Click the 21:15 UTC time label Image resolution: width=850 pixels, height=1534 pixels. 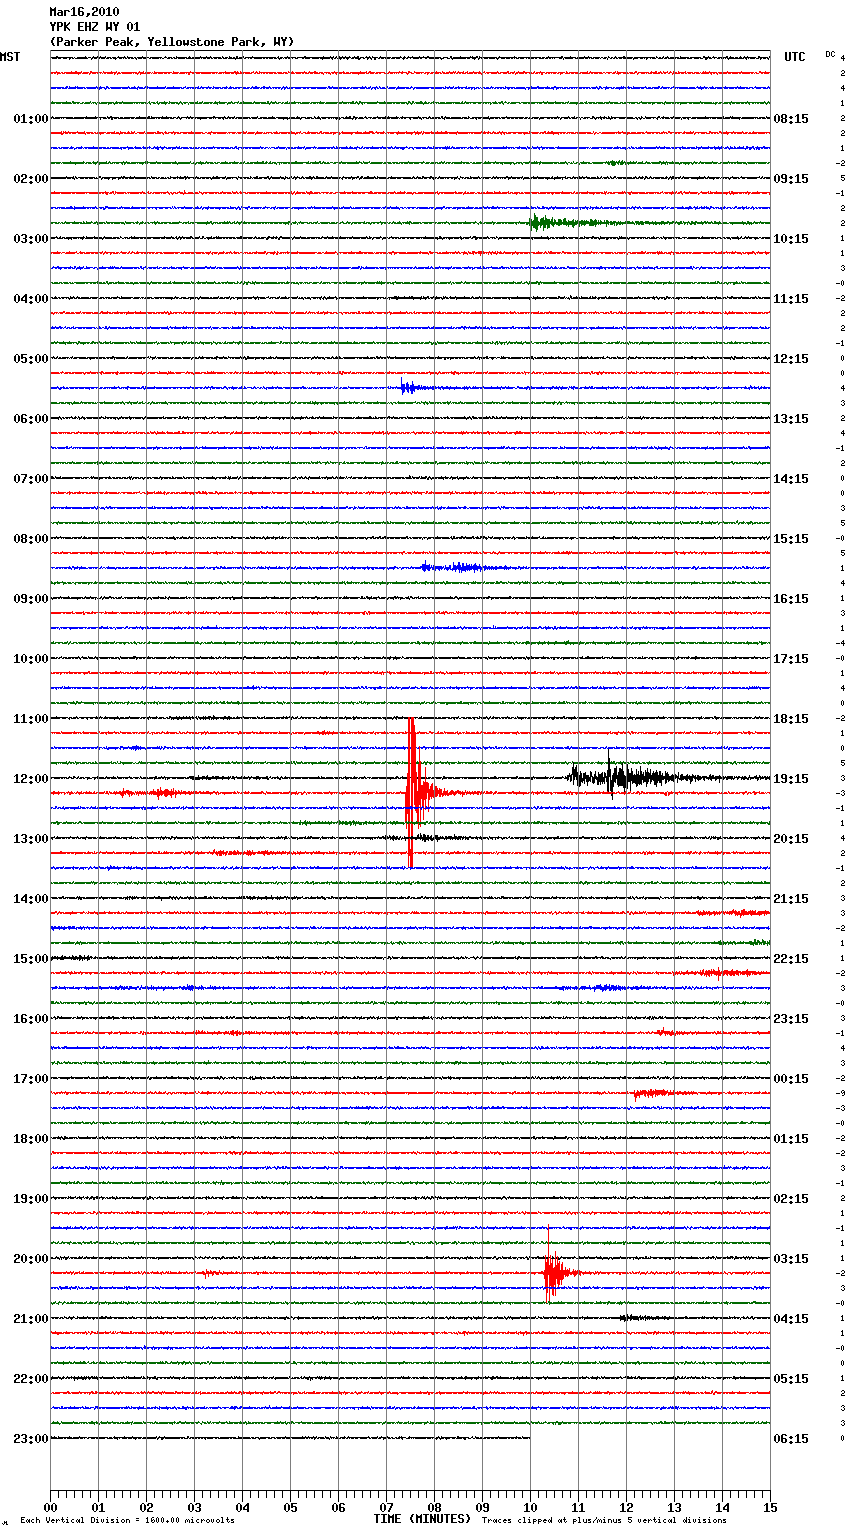791,899
